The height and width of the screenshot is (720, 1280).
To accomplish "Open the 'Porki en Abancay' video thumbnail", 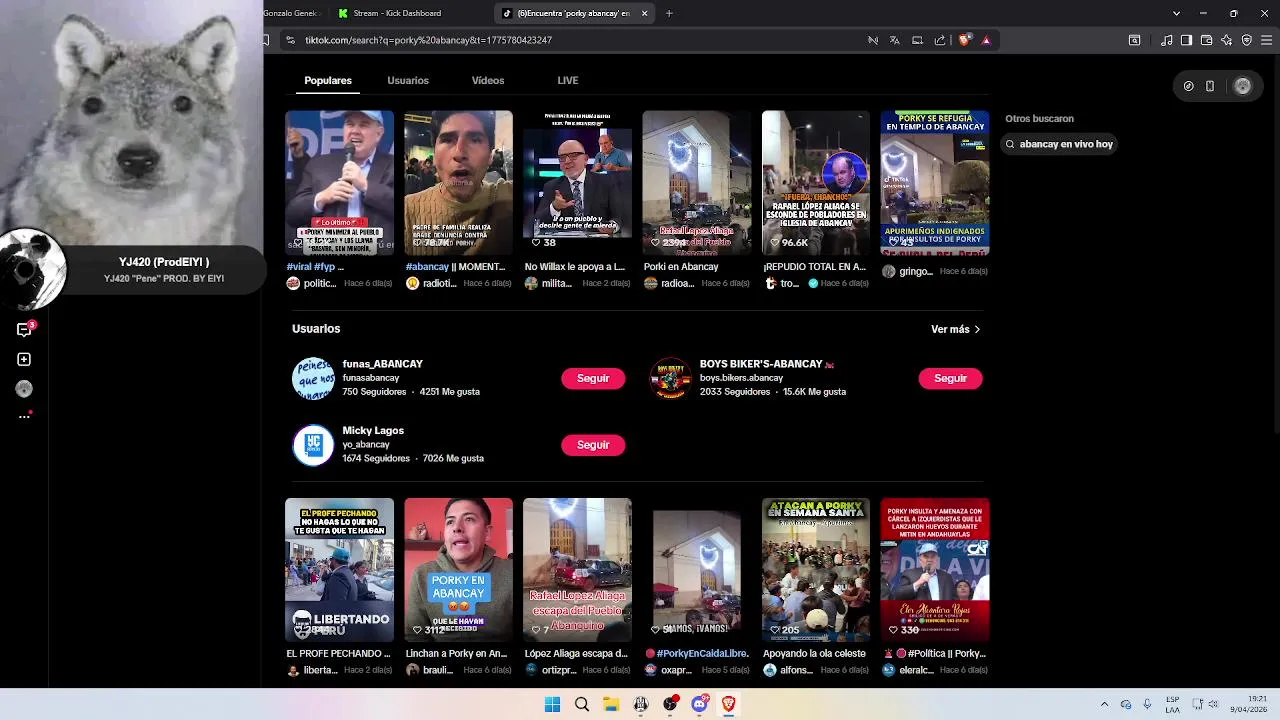I will coord(696,182).
